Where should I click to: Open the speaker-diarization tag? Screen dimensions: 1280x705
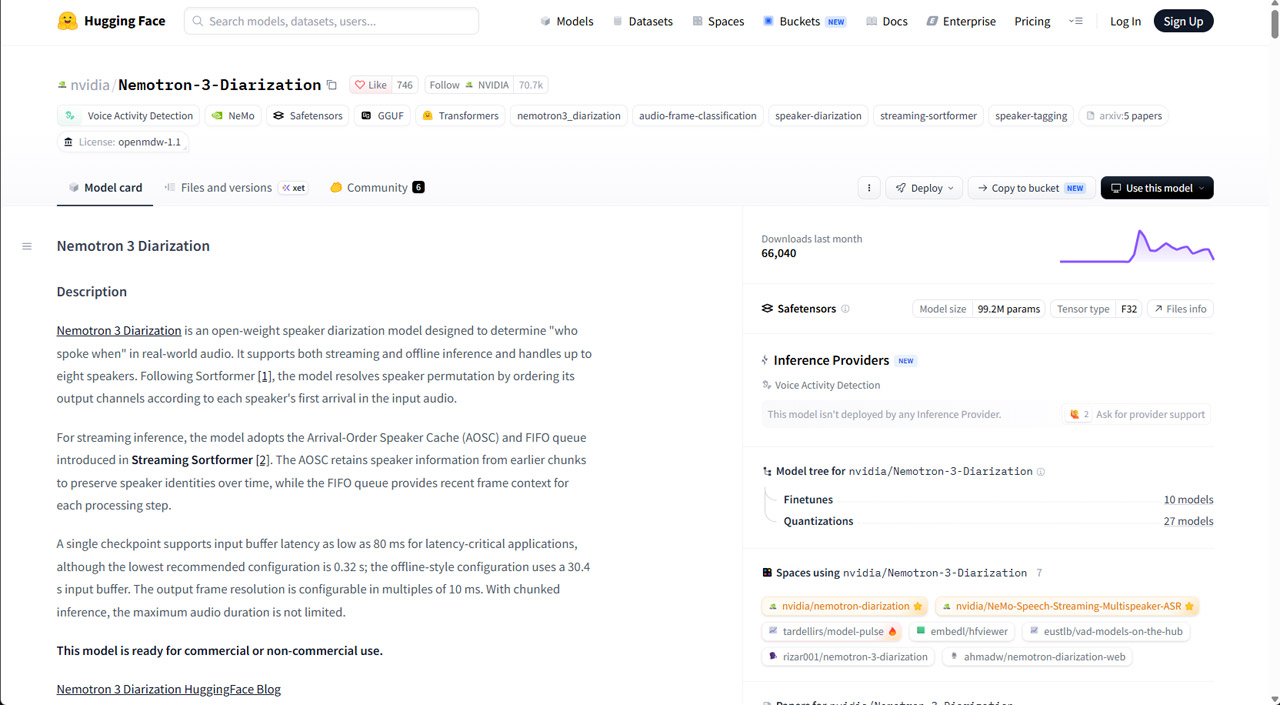(818, 116)
